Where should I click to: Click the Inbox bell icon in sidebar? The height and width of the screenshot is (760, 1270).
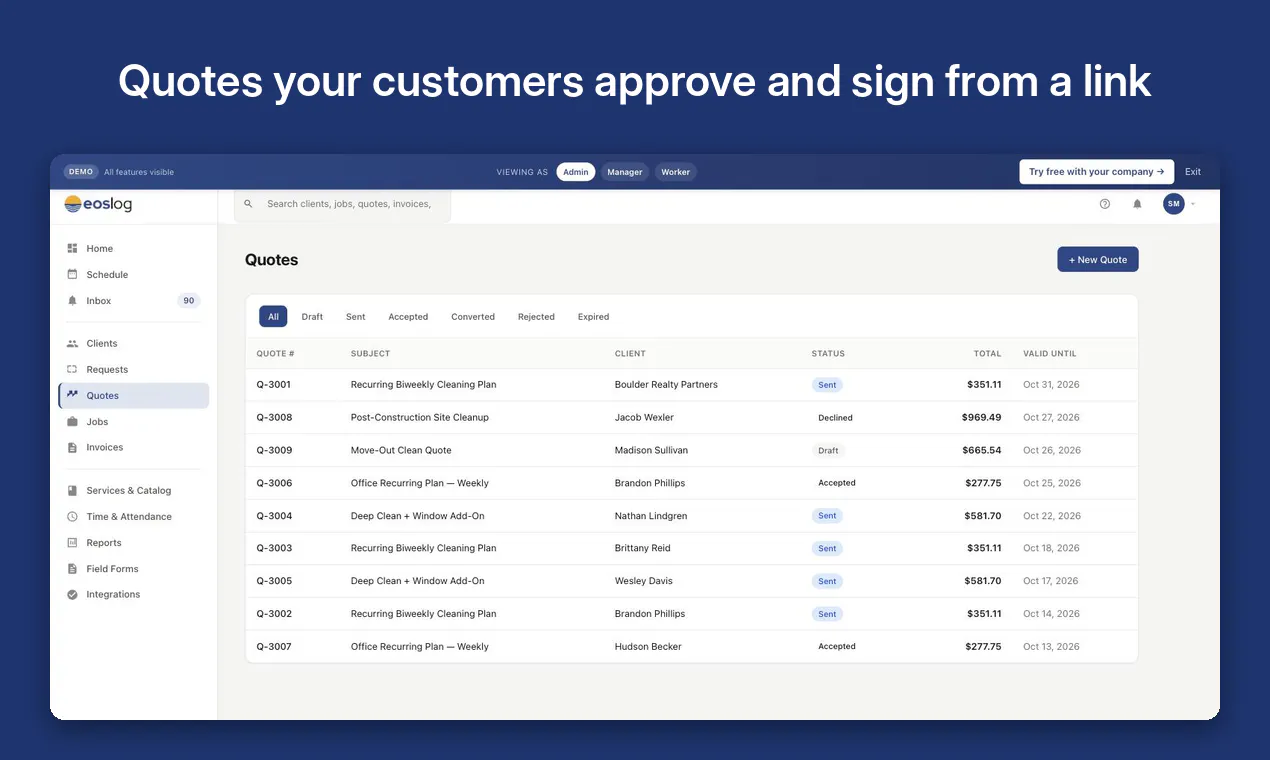pyautogui.click(x=72, y=300)
